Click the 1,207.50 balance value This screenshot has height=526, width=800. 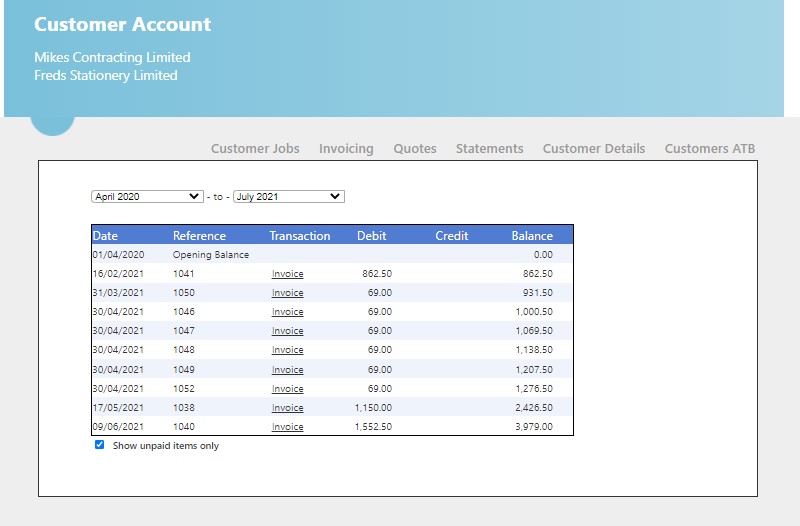tap(534, 369)
